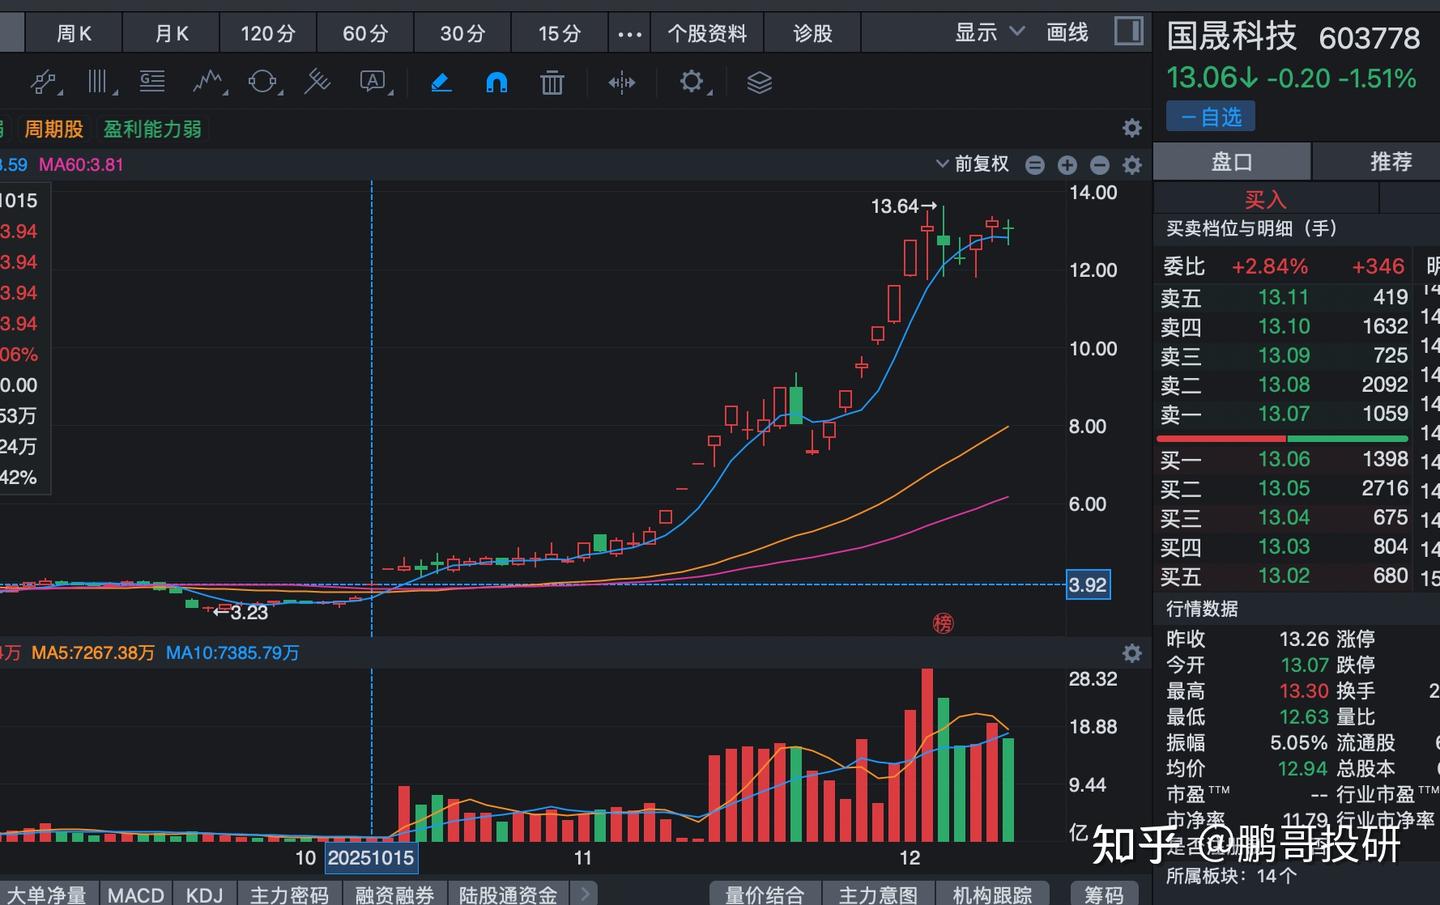Viewport: 1440px width, 905px height.
Task: Click the 20251015 date marker field
Action: coord(371,857)
